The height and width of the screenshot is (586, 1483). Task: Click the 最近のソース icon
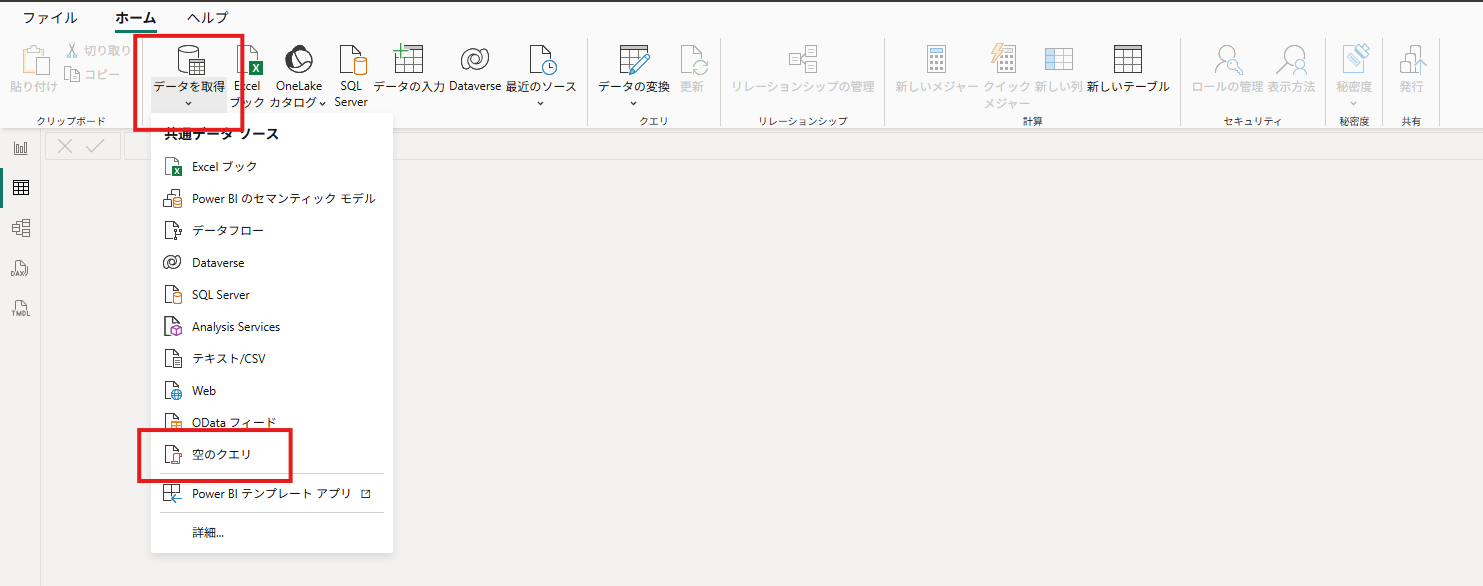point(541,60)
